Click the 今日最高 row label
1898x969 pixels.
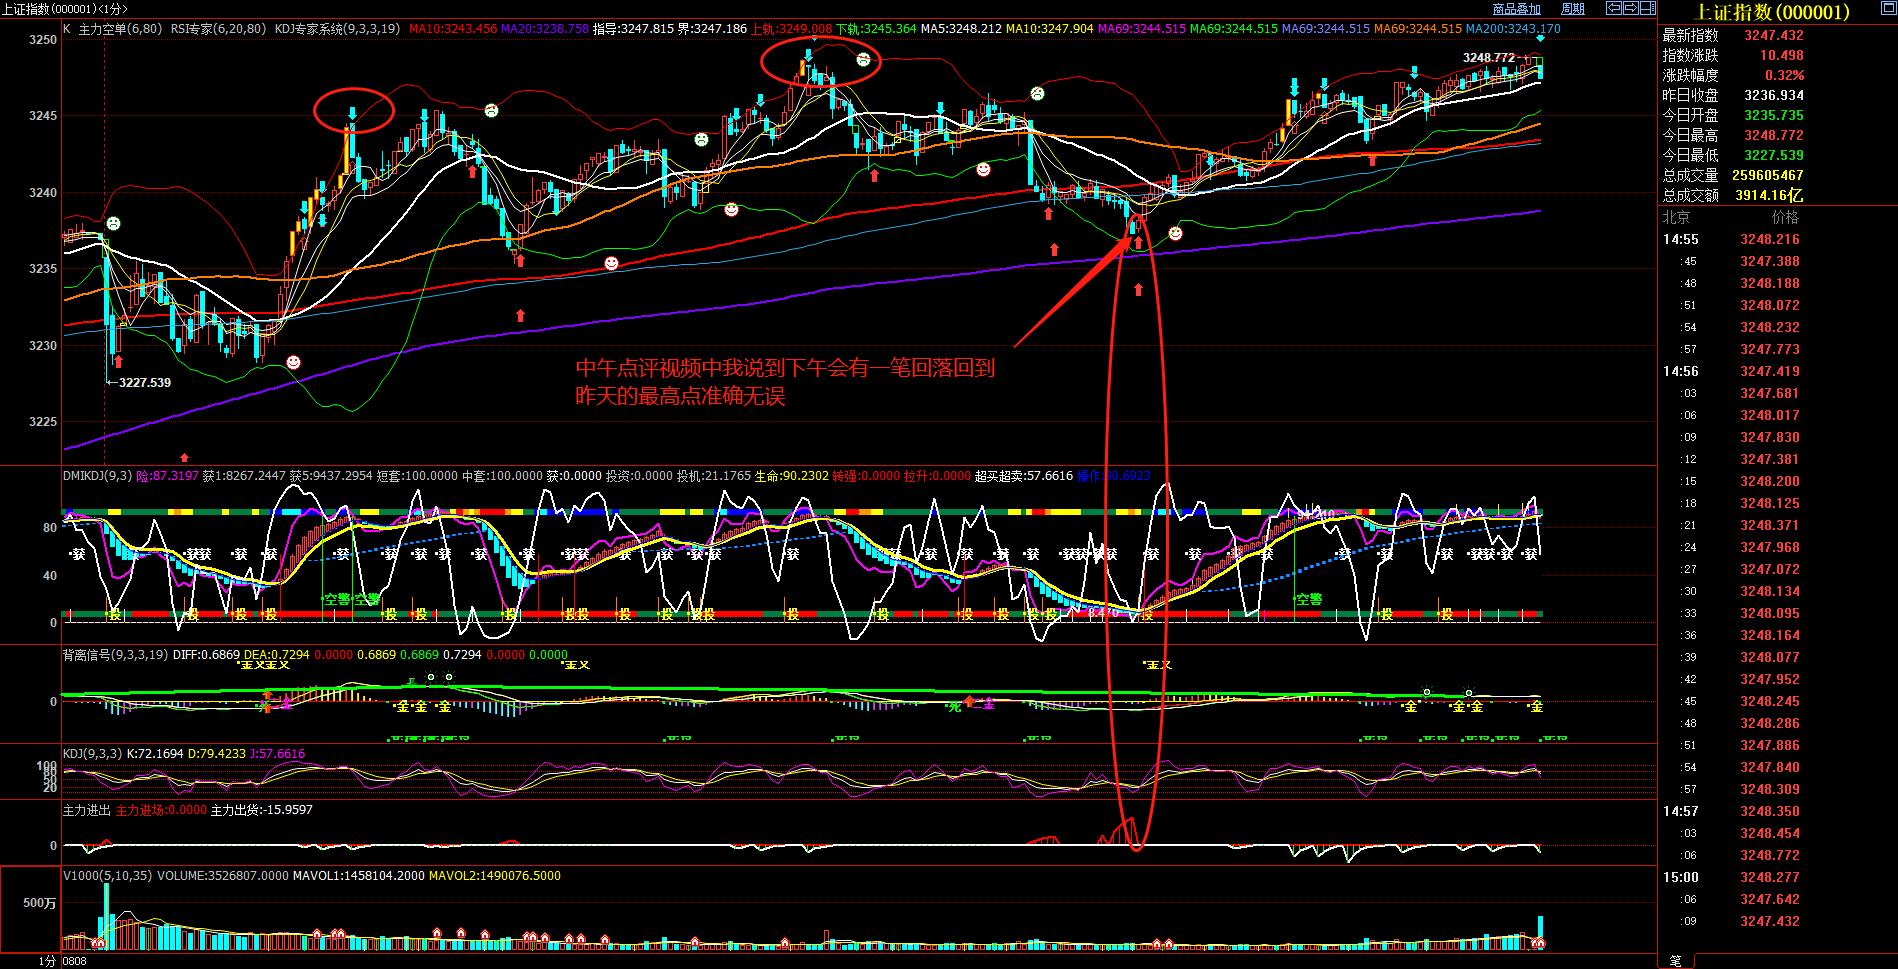tap(1690, 135)
